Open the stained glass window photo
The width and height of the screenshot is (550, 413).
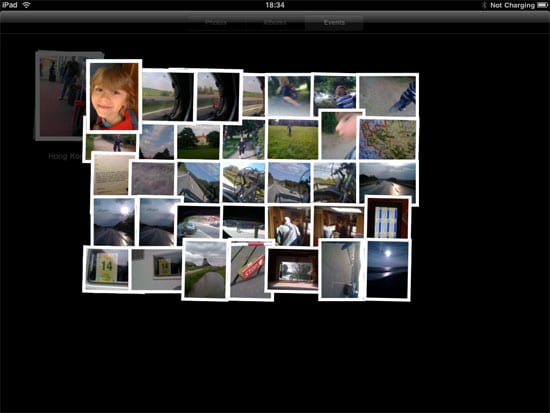(x=388, y=218)
